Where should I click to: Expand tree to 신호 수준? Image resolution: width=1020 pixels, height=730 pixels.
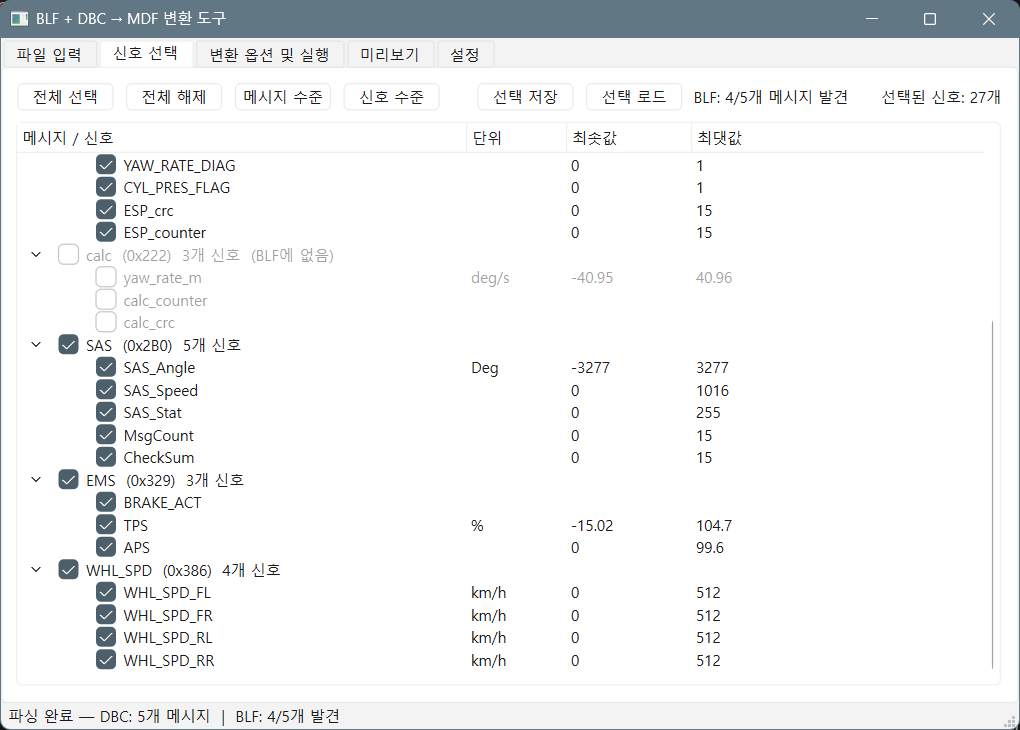click(x=391, y=97)
